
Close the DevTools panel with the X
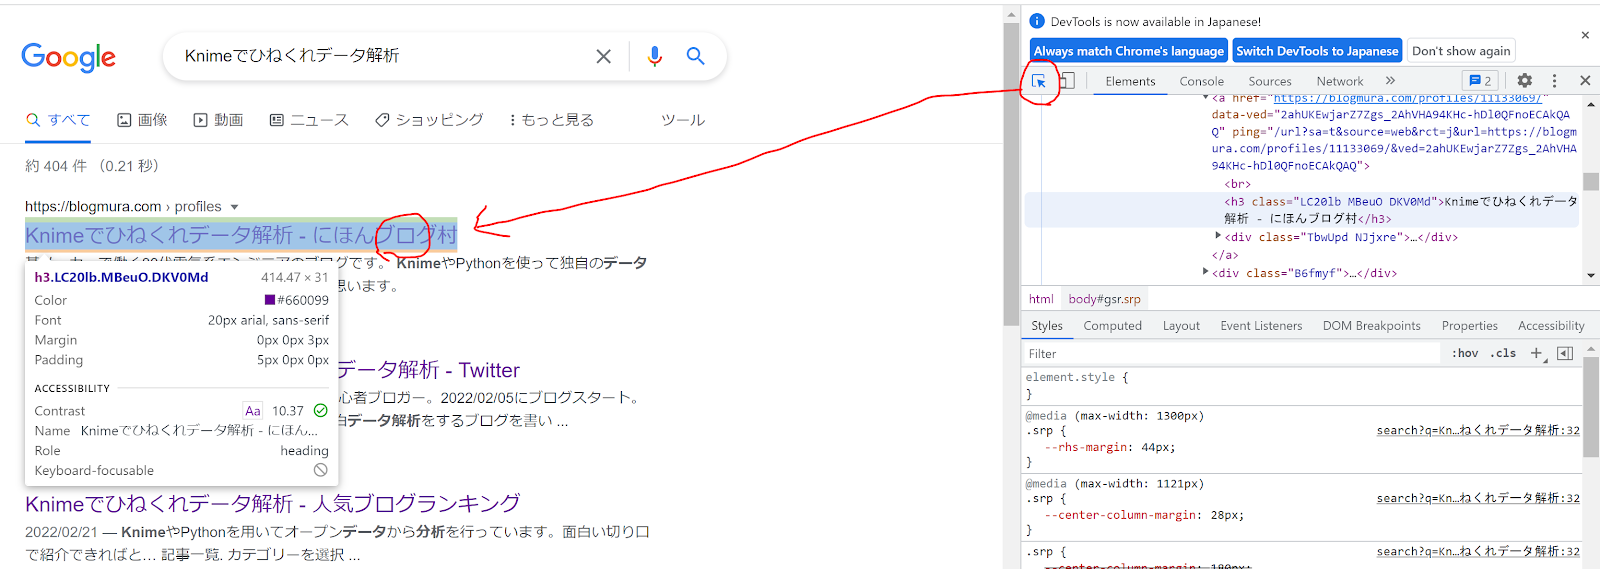point(1585,81)
